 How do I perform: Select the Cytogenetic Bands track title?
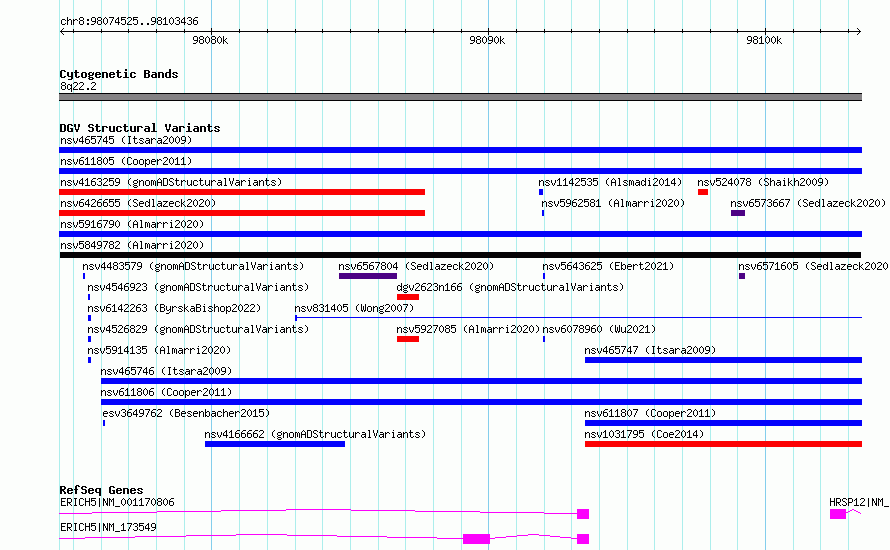tap(119, 74)
